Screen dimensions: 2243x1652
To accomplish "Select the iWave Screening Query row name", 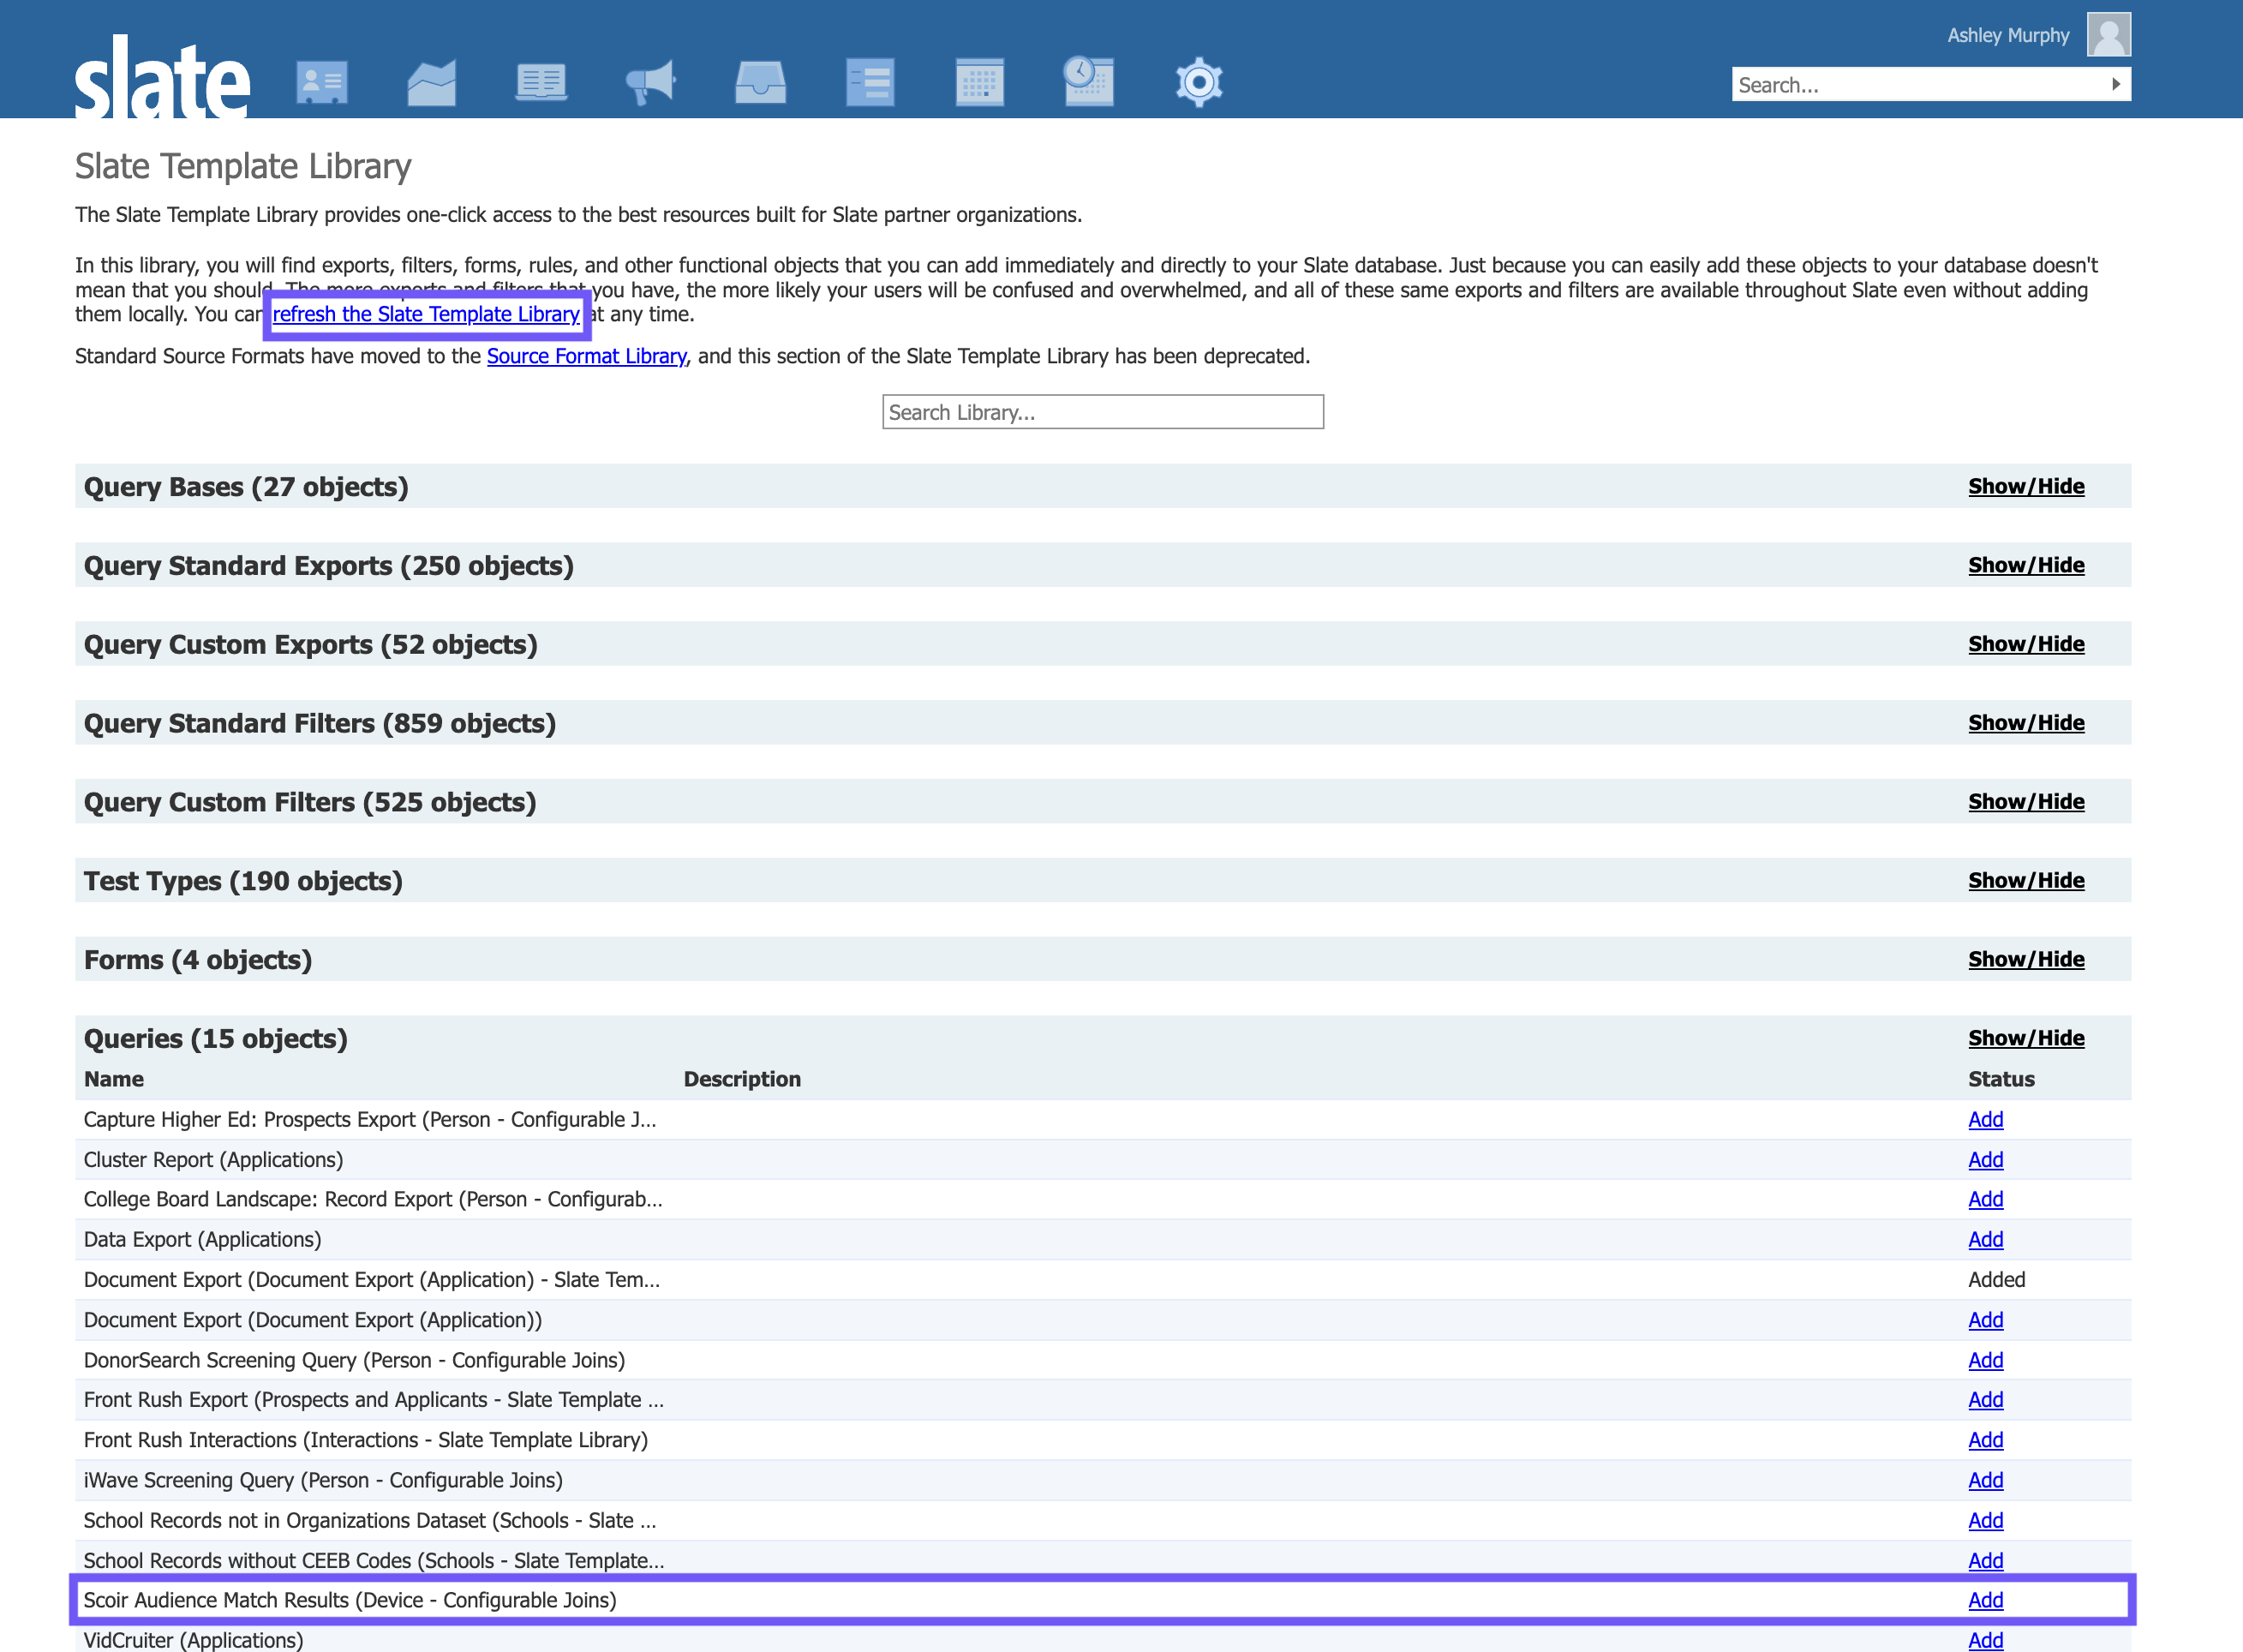I will 323,1480.
